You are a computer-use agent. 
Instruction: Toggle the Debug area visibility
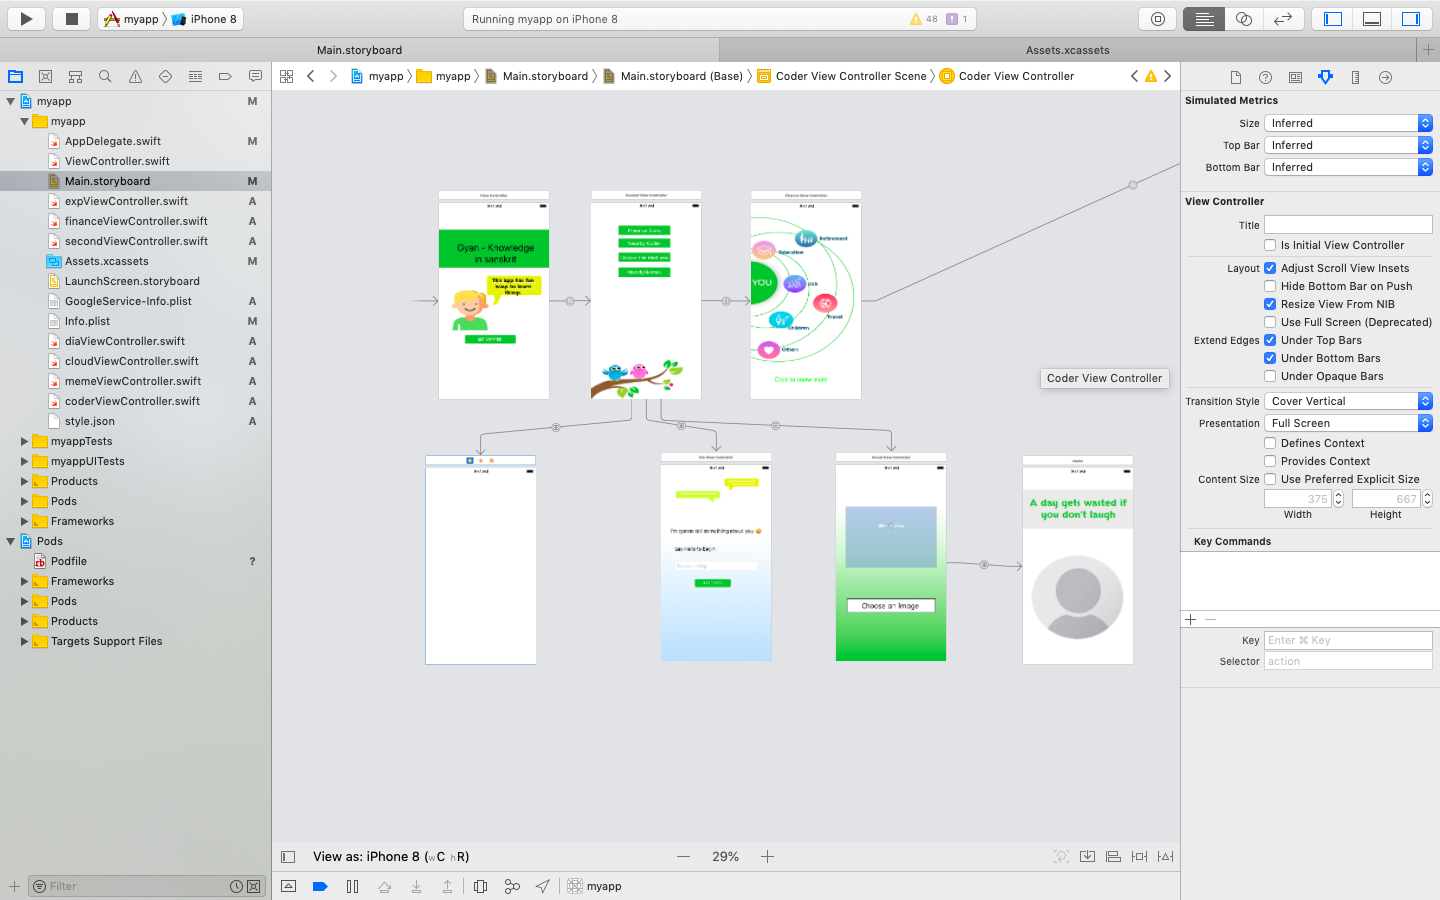[x=1372, y=19]
